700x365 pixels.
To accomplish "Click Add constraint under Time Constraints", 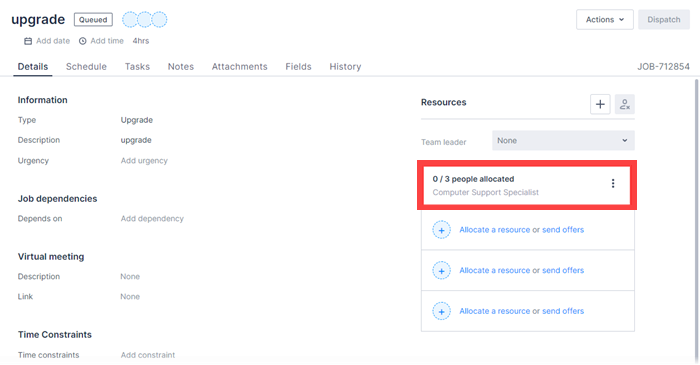I will (148, 355).
